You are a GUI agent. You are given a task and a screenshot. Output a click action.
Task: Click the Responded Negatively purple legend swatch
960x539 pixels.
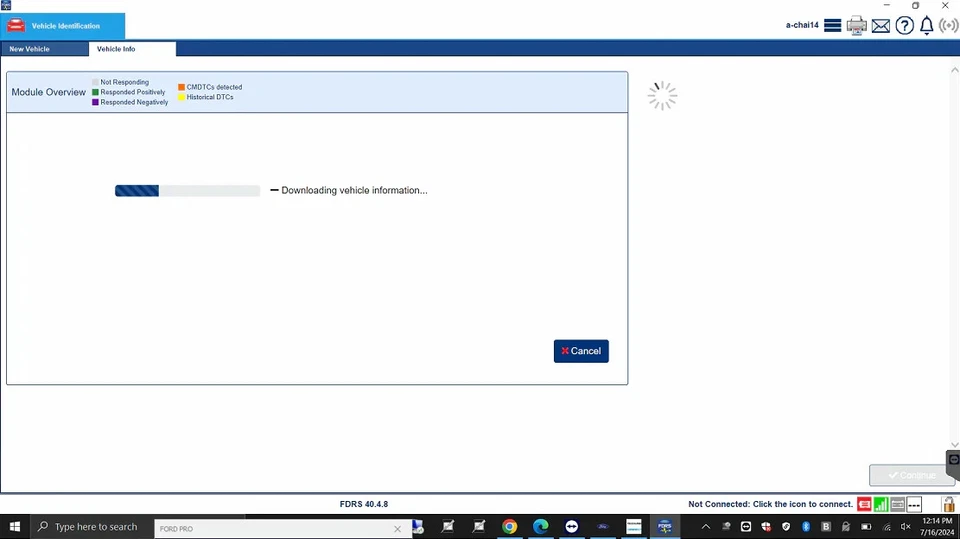[96, 102]
